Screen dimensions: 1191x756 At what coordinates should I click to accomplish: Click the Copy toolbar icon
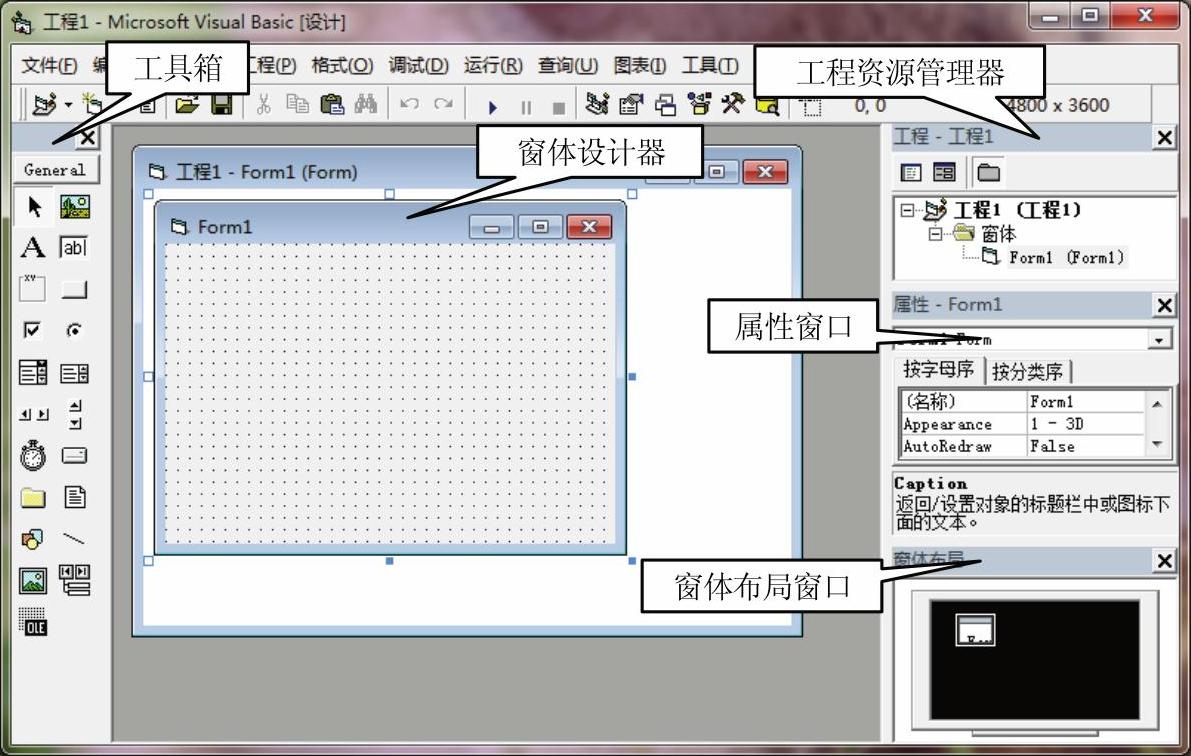[297, 104]
